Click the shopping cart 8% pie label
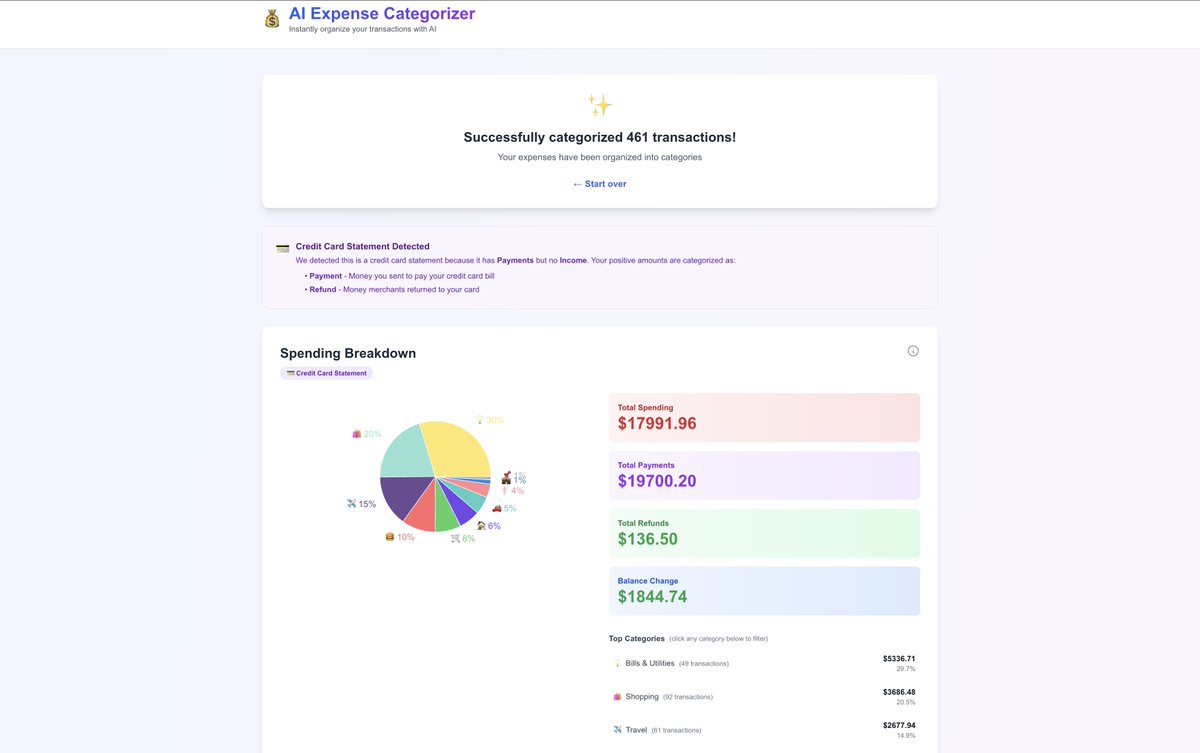The image size is (1200, 753). (463, 538)
